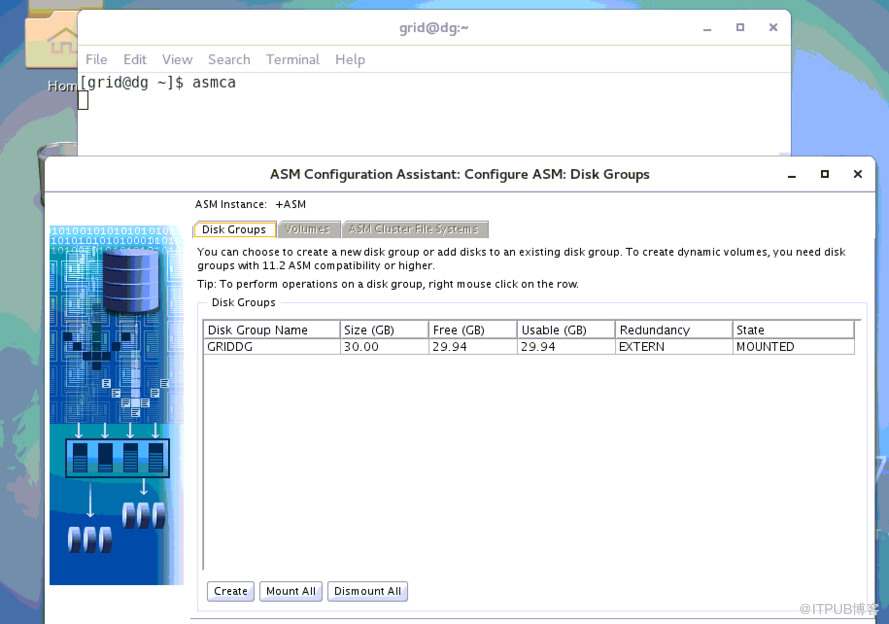Click the State column header
Screen dimensions: 889x624
pos(793,330)
